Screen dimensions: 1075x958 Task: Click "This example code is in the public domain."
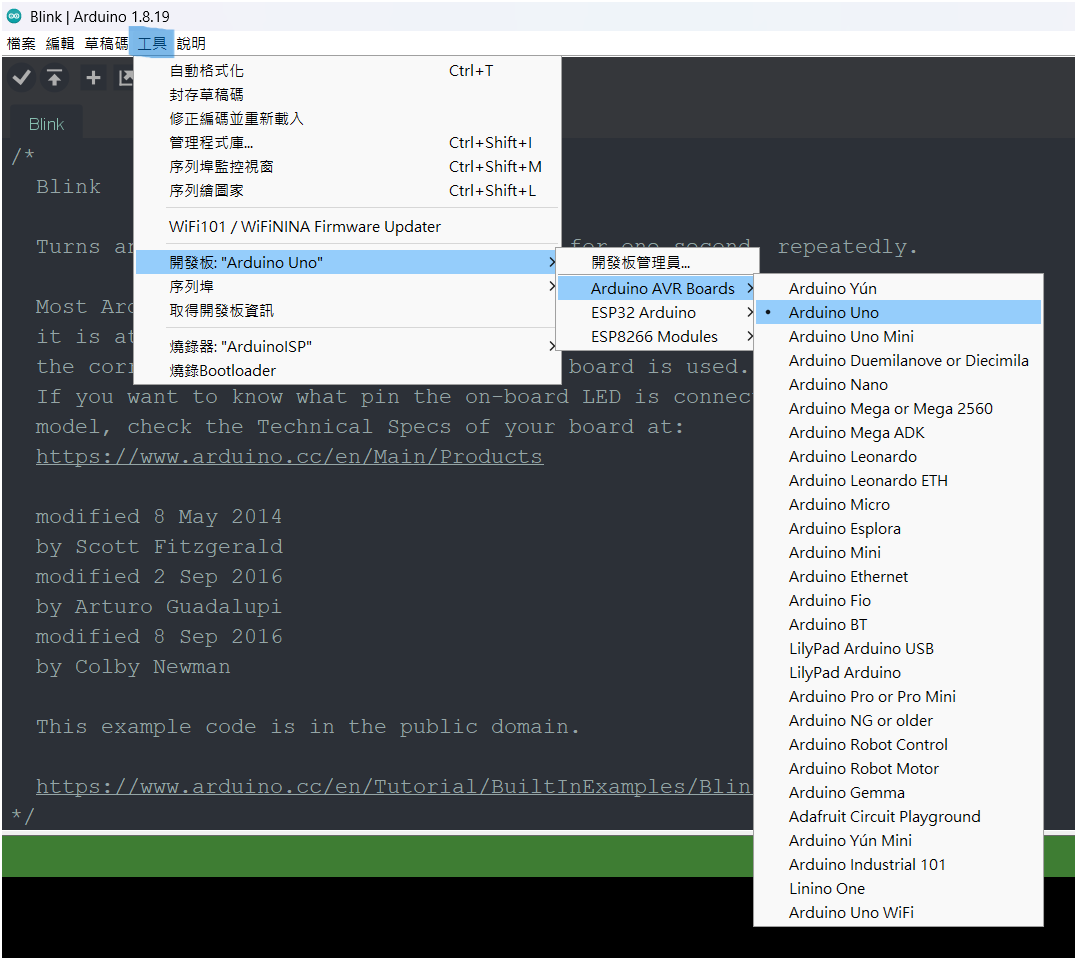click(308, 727)
